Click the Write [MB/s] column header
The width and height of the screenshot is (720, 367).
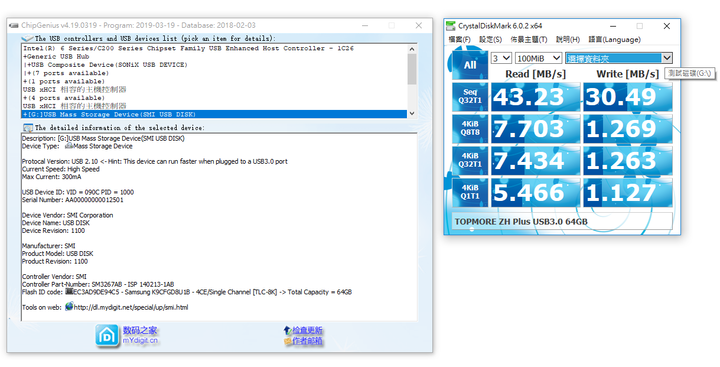coord(627,74)
